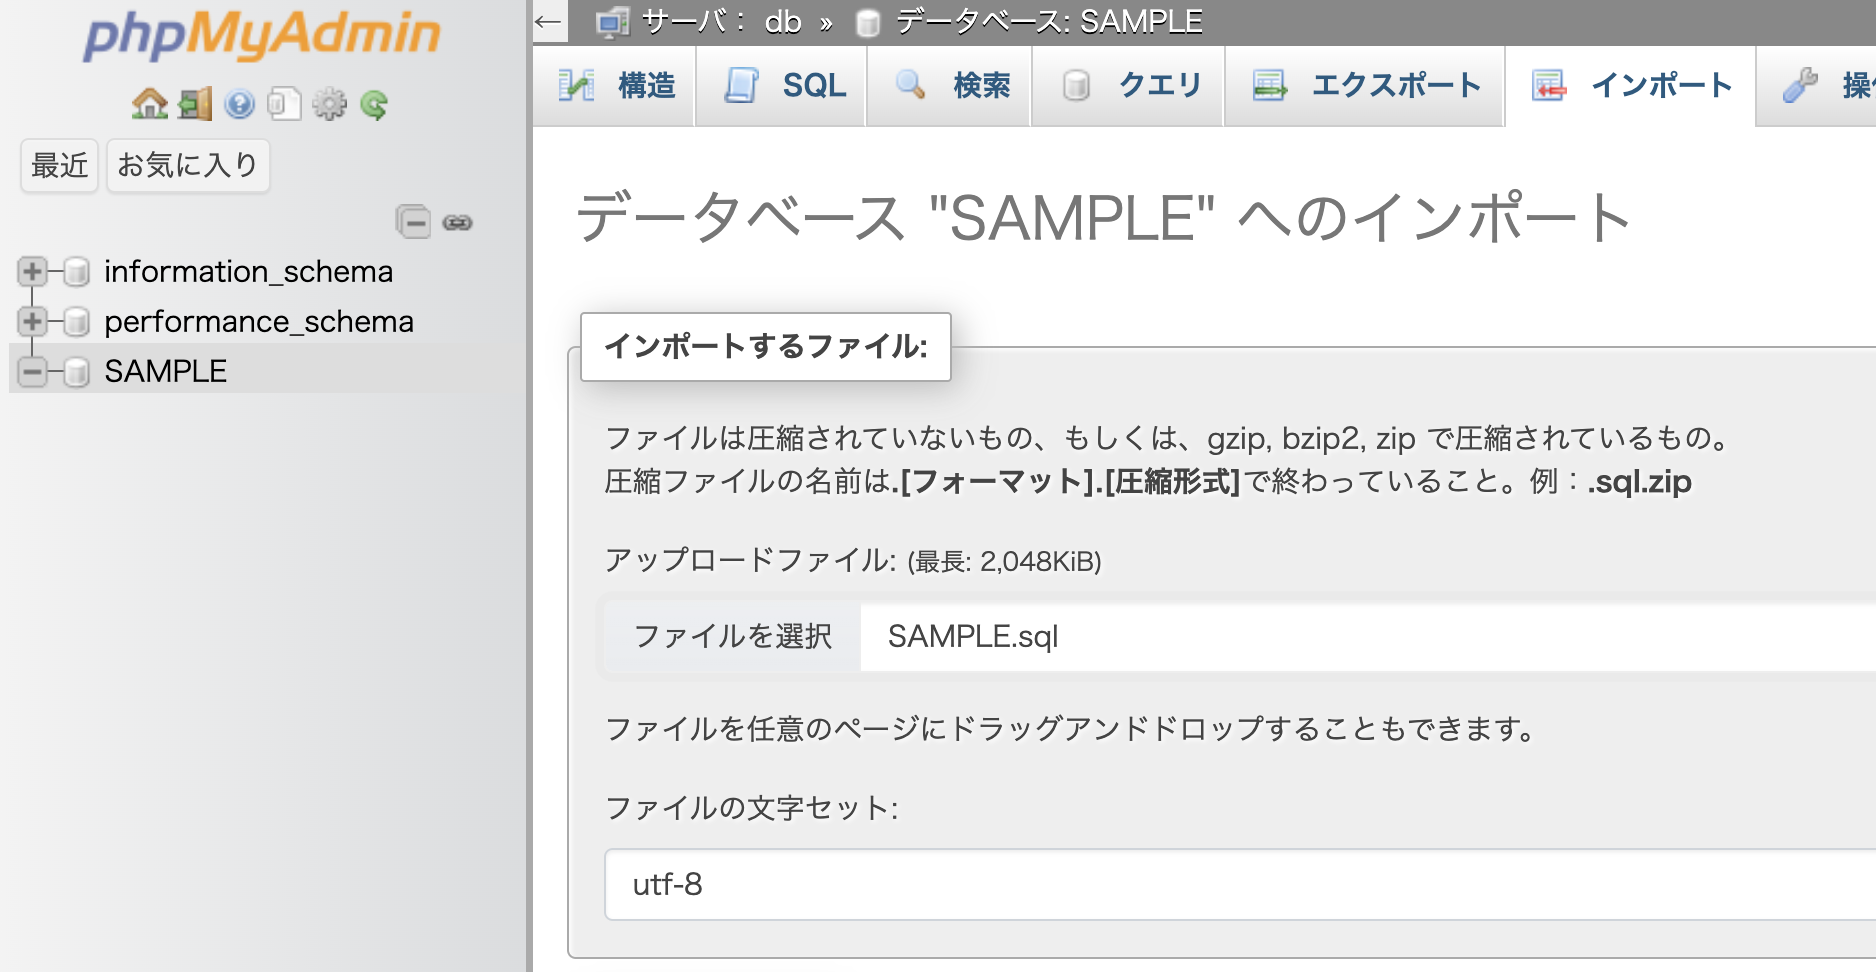
Task: Open the 検索 (Search) tab
Action: pos(949,86)
